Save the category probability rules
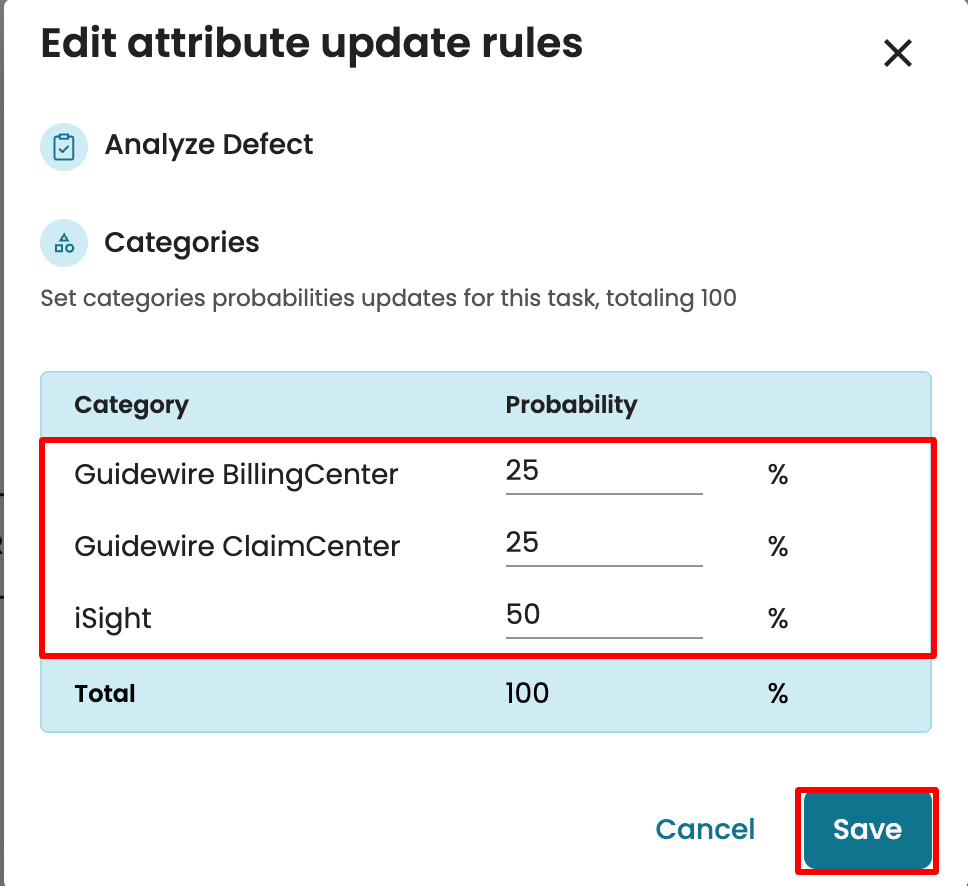Viewport: 968px width, 886px height. pyautogui.click(x=867, y=829)
